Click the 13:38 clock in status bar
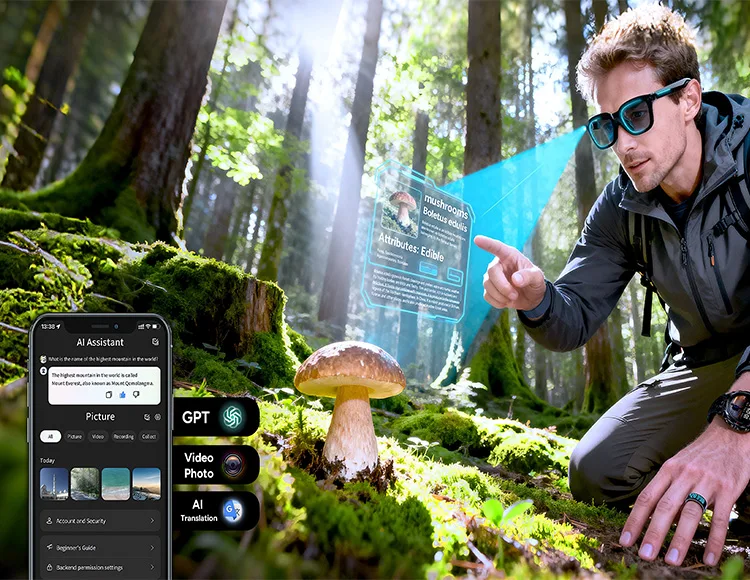The image size is (750, 580). tap(48, 326)
